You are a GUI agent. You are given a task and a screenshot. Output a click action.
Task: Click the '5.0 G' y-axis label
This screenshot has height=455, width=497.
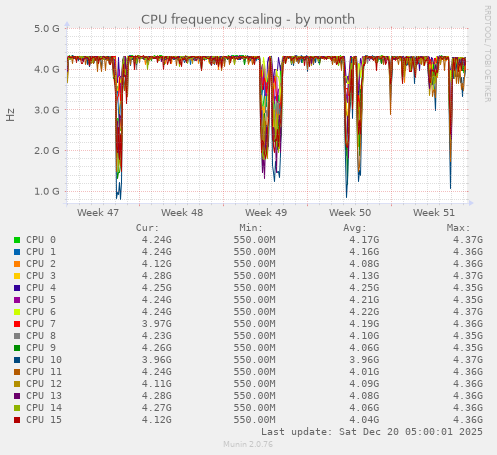[47, 29]
